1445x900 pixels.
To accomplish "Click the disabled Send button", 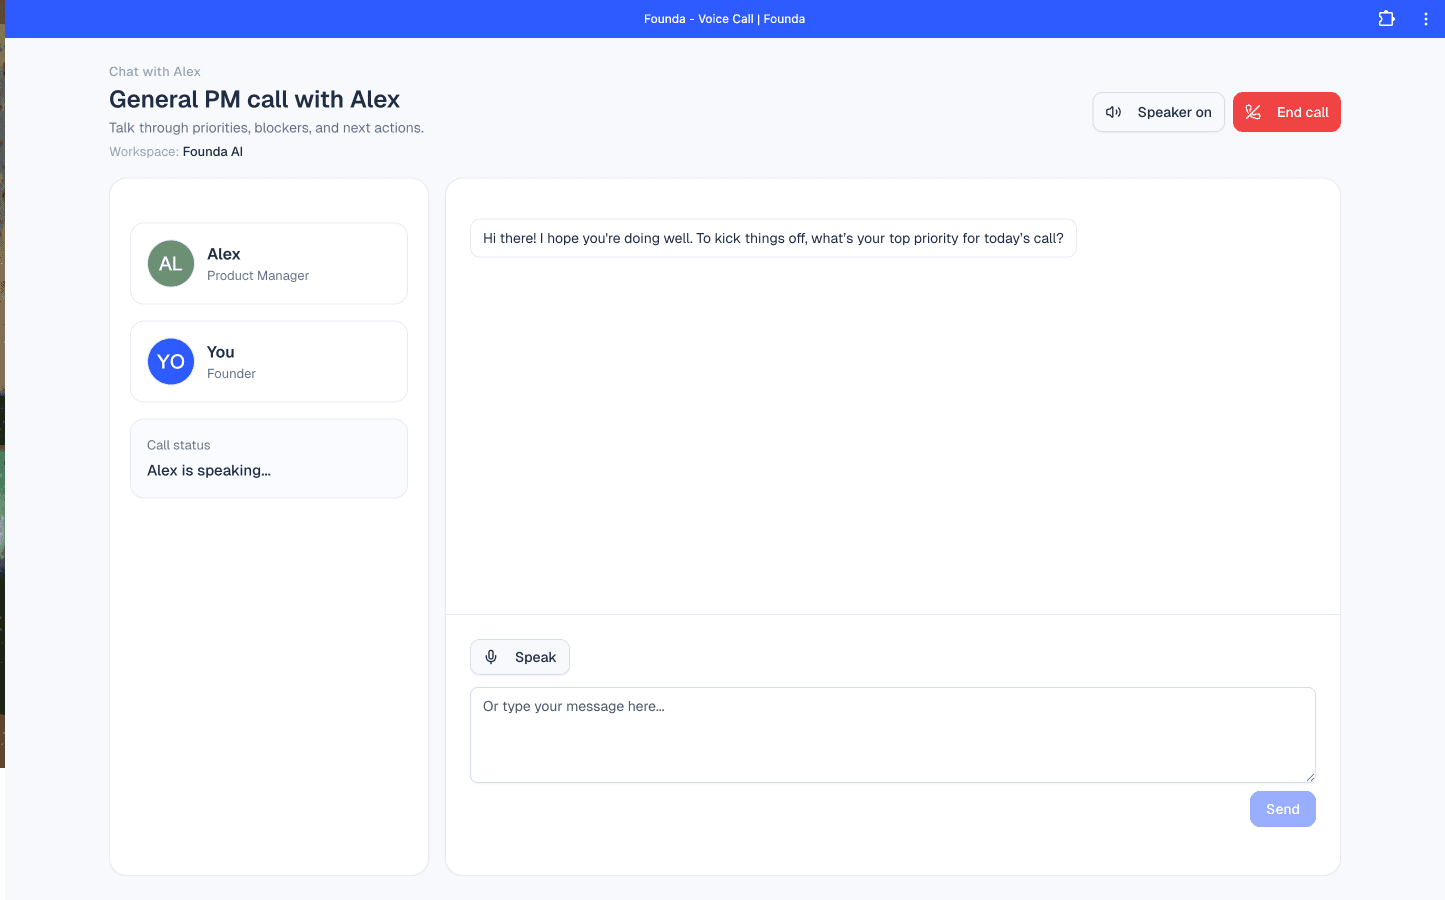I will pyautogui.click(x=1282, y=809).
